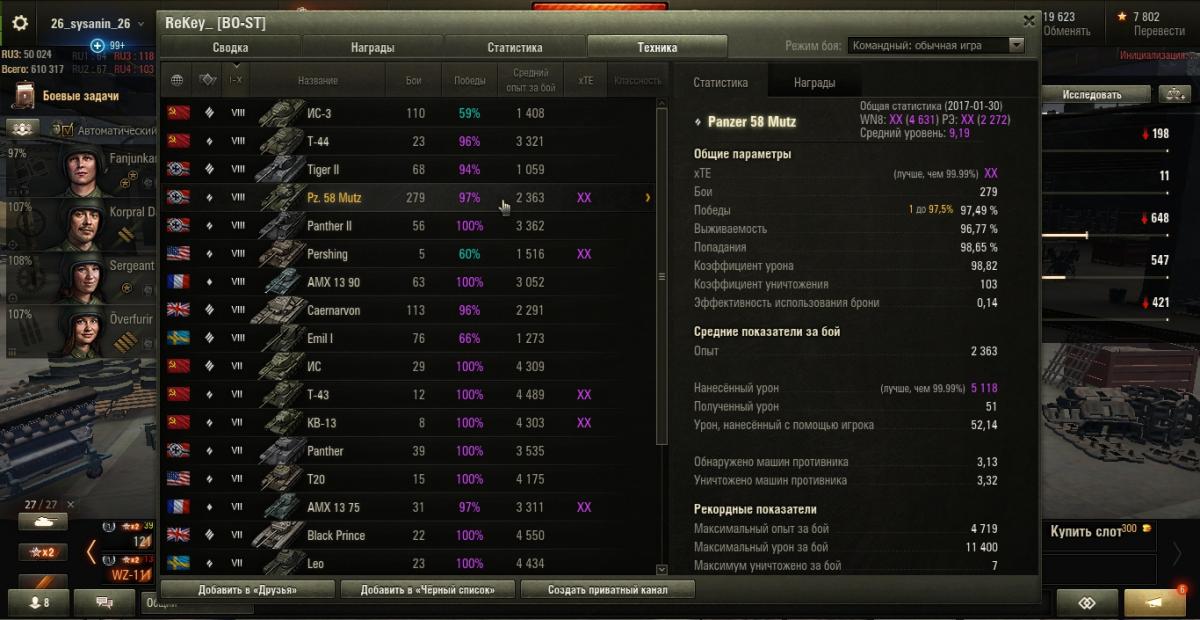1200x620 pixels.
Task: Open the chat channels icon
Action: click(x=104, y=602)
